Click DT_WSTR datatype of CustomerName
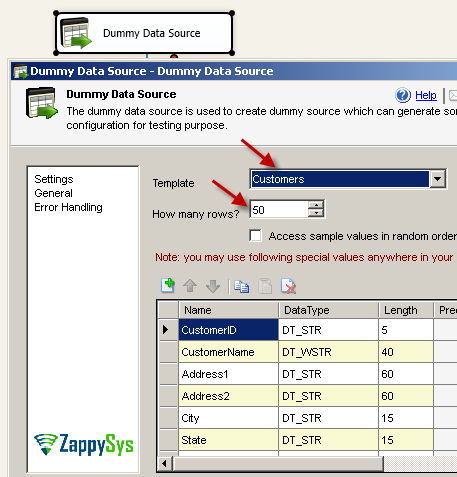 coord(328,352)
